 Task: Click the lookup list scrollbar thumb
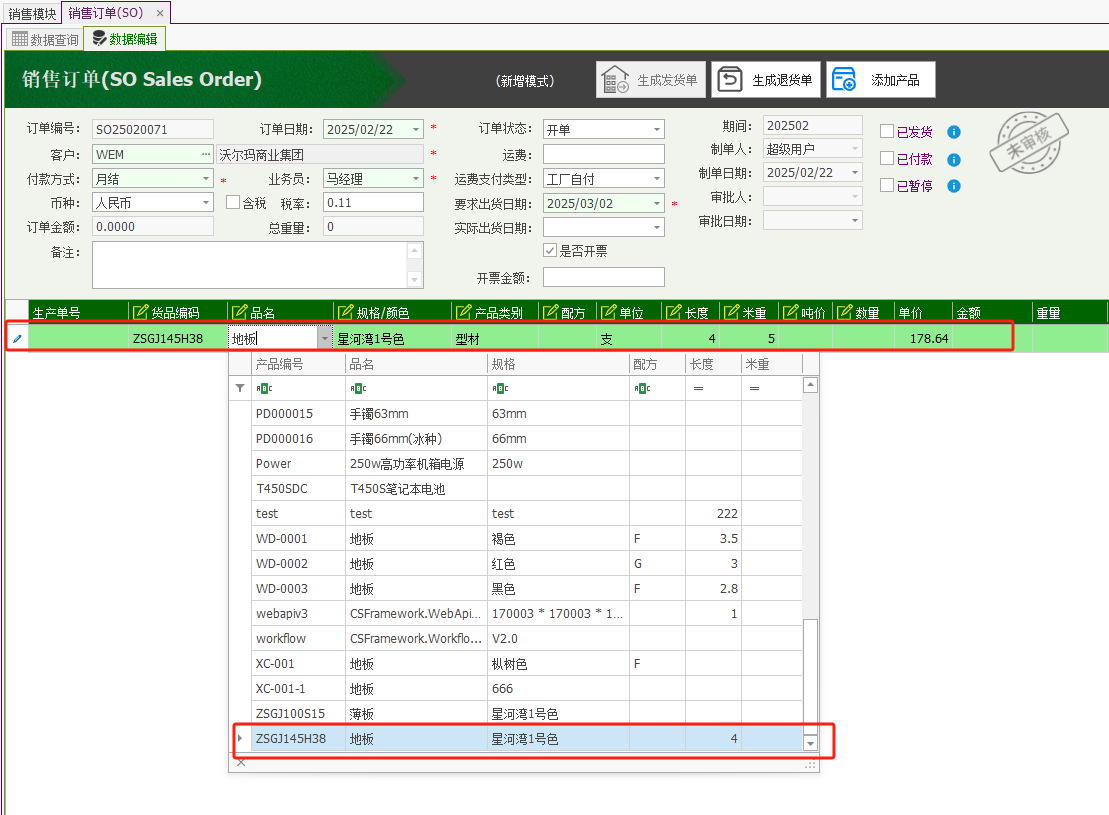811,676
